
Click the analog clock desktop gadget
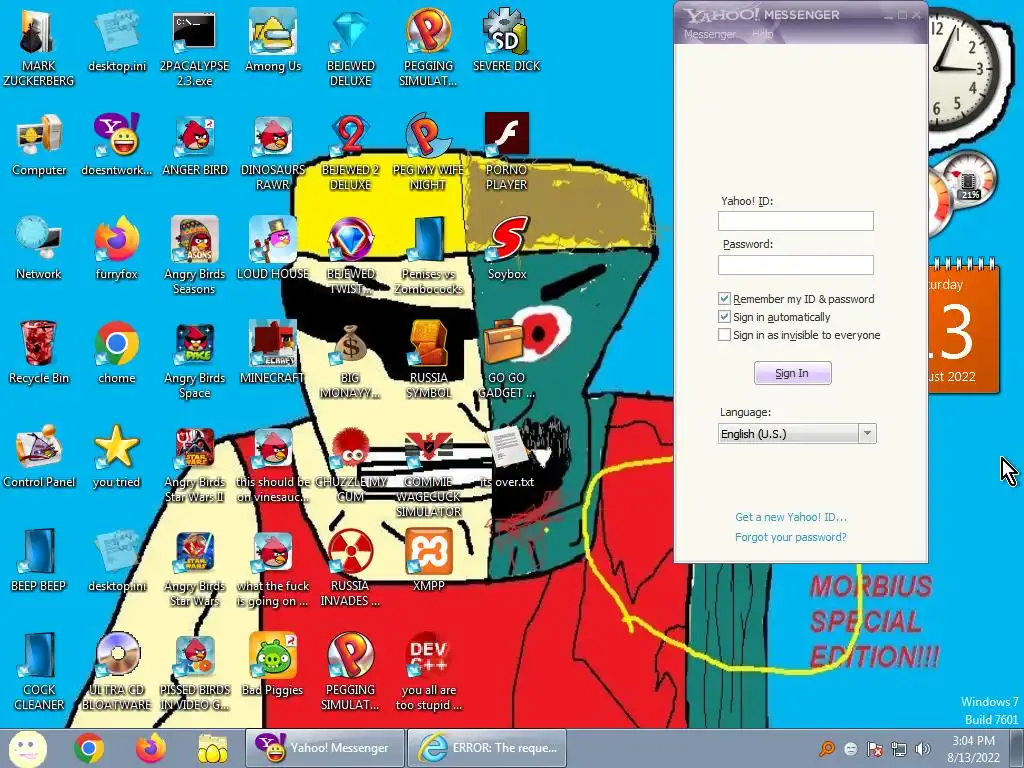[x=963, y=69]
